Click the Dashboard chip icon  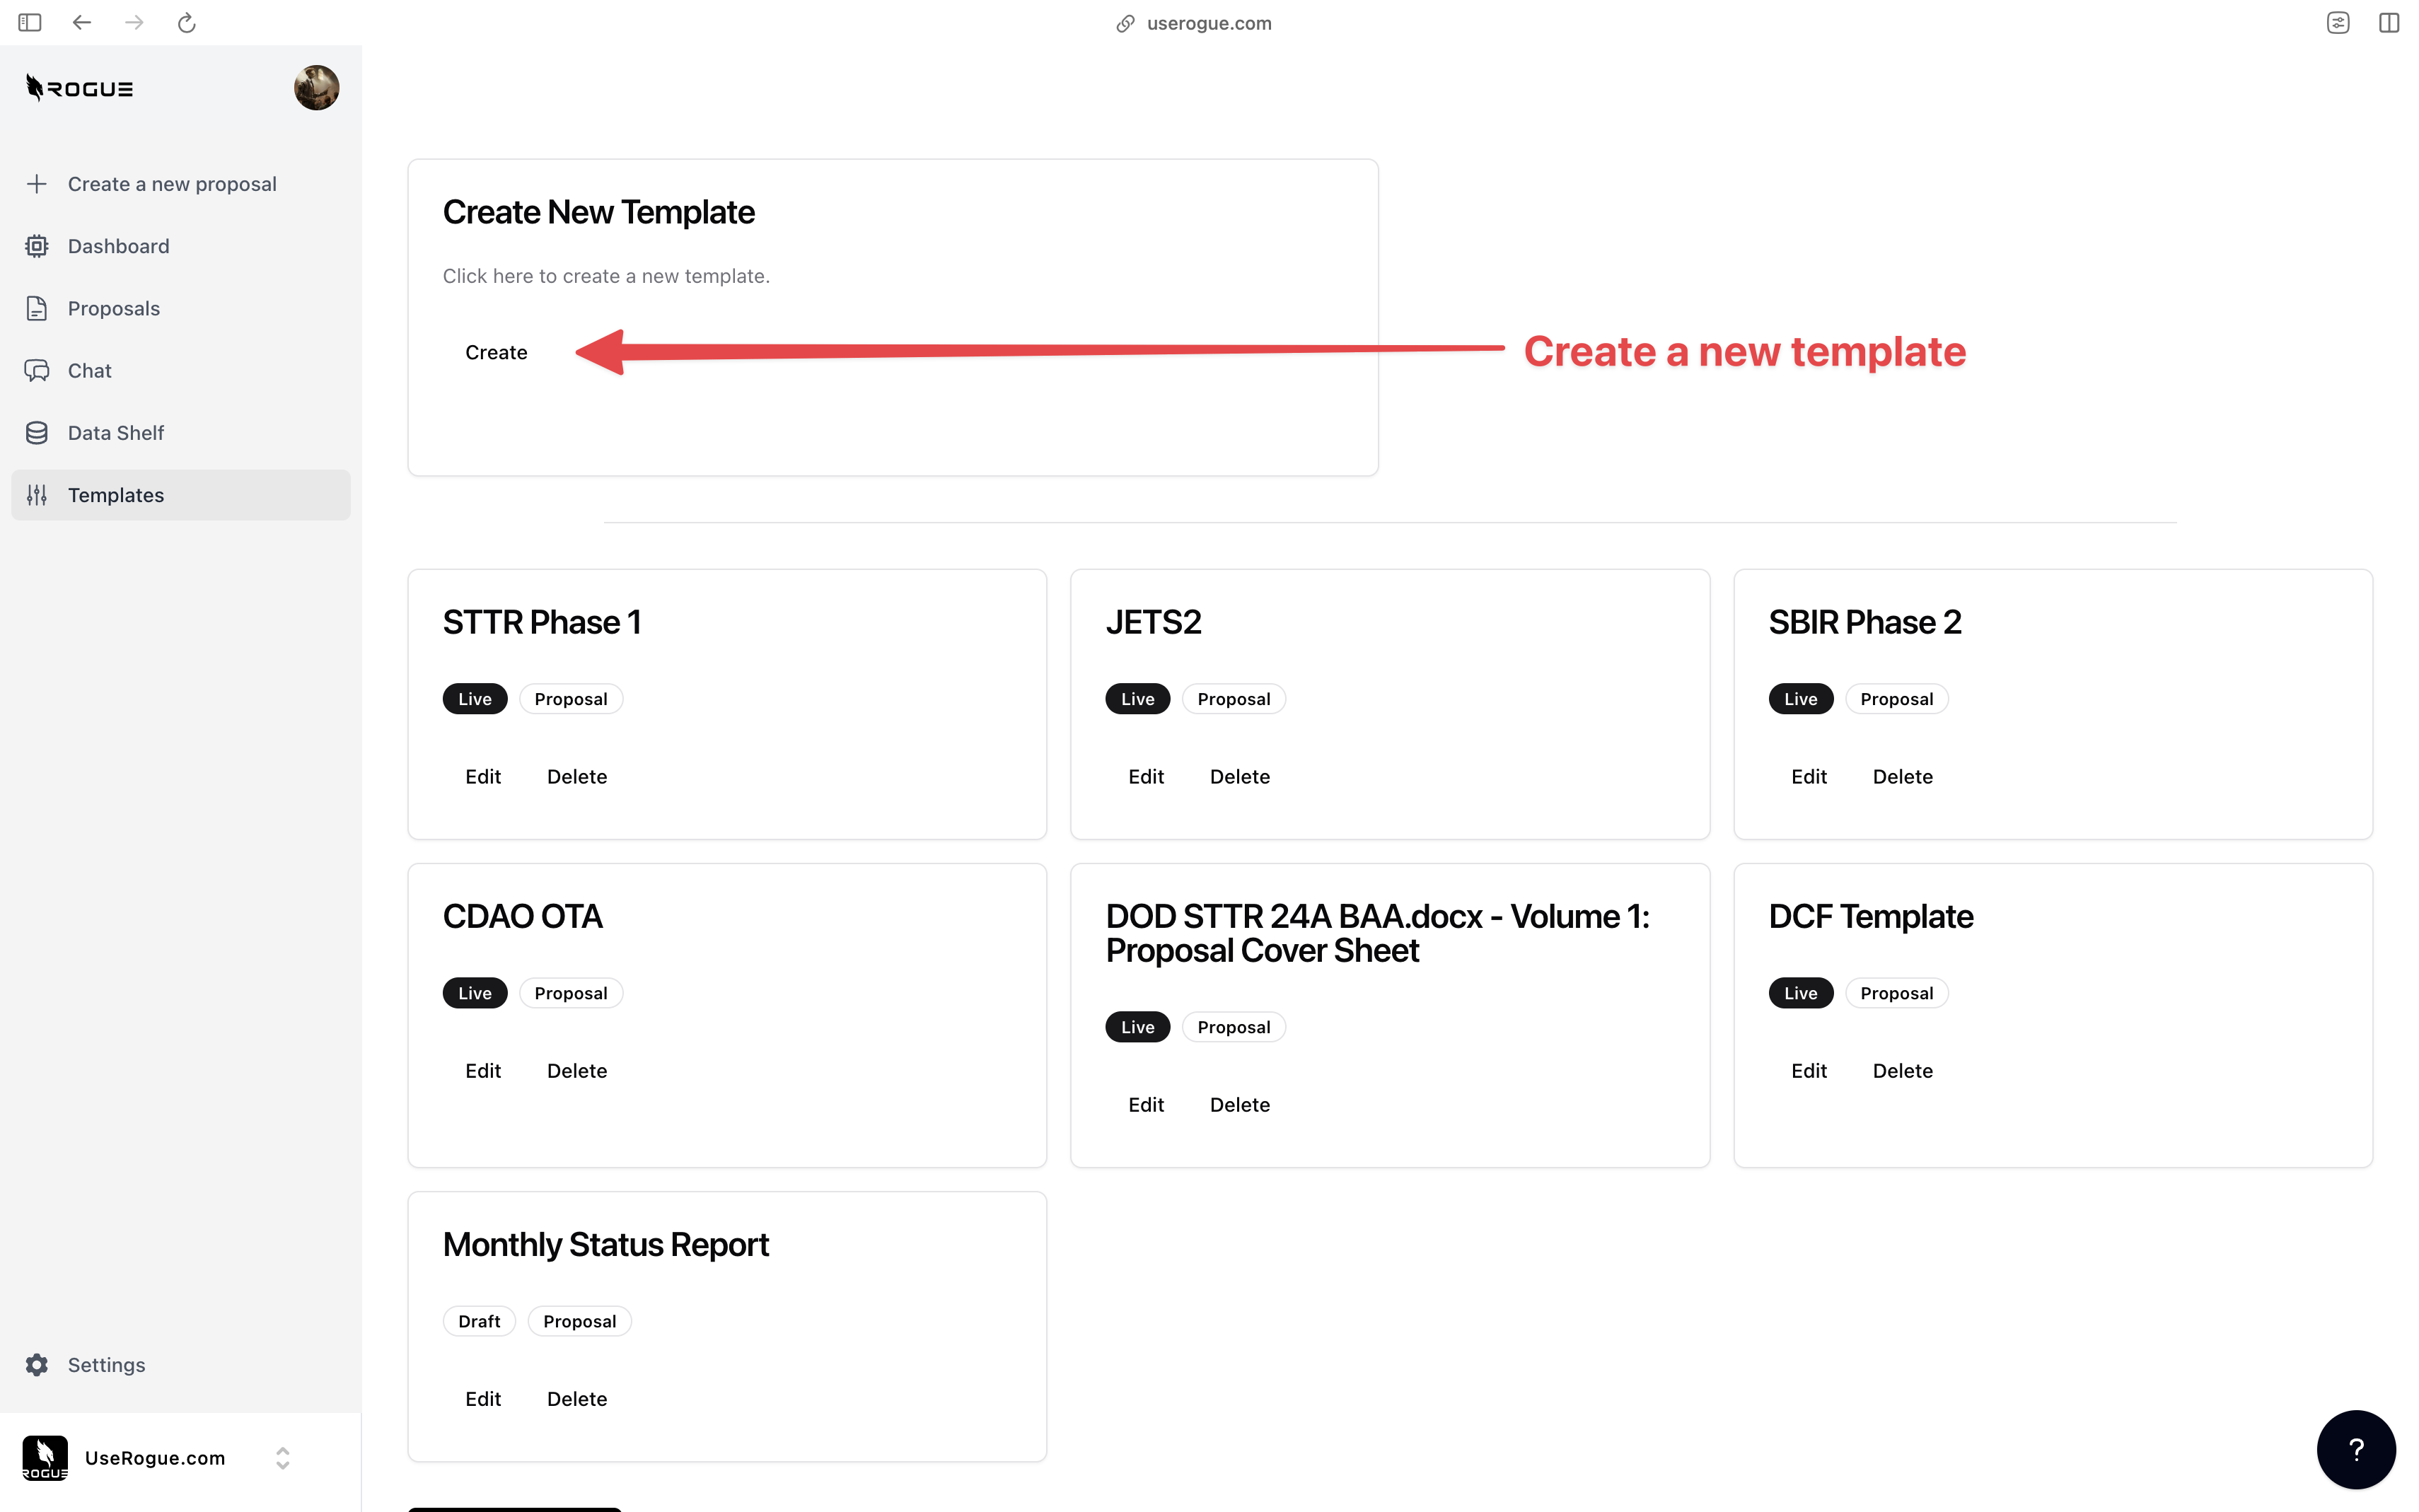pyautogui.click(x=37, y=246)
